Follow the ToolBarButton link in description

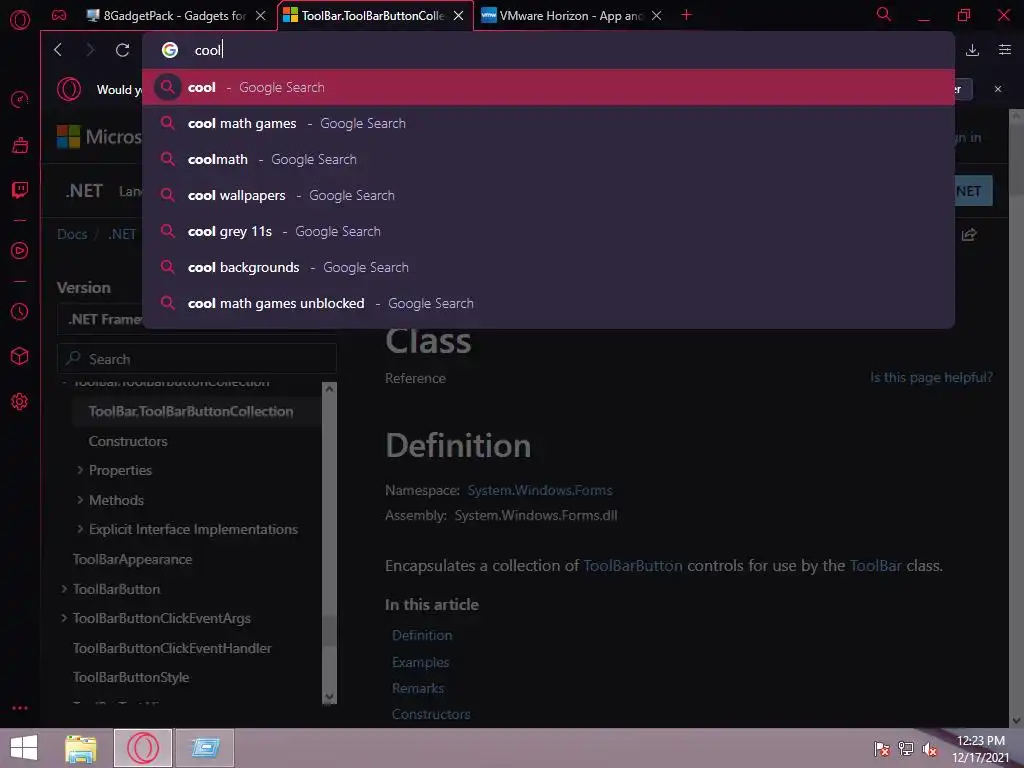tap(633, 566)
